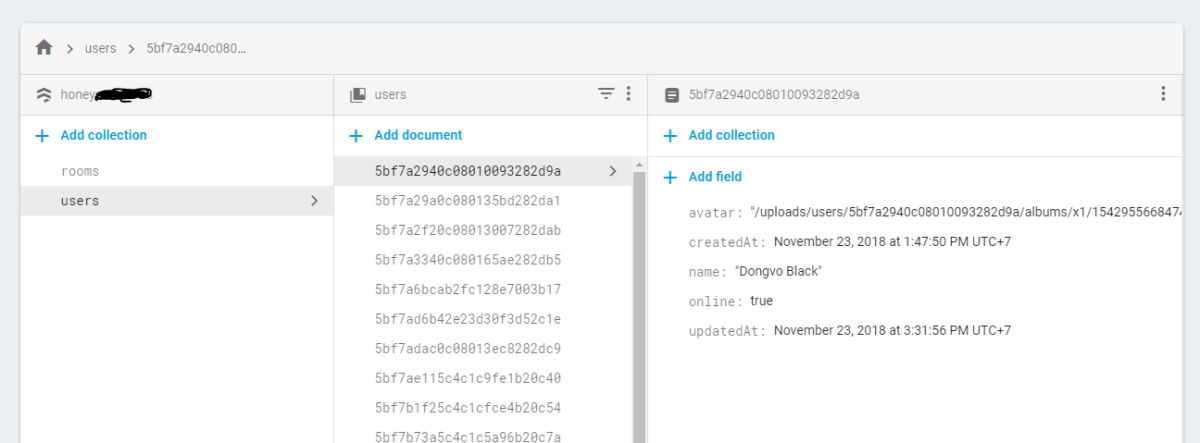
Task: Open the 5bf7a2940c080… breadcrumb link
Action: click(x=196, y=48)
